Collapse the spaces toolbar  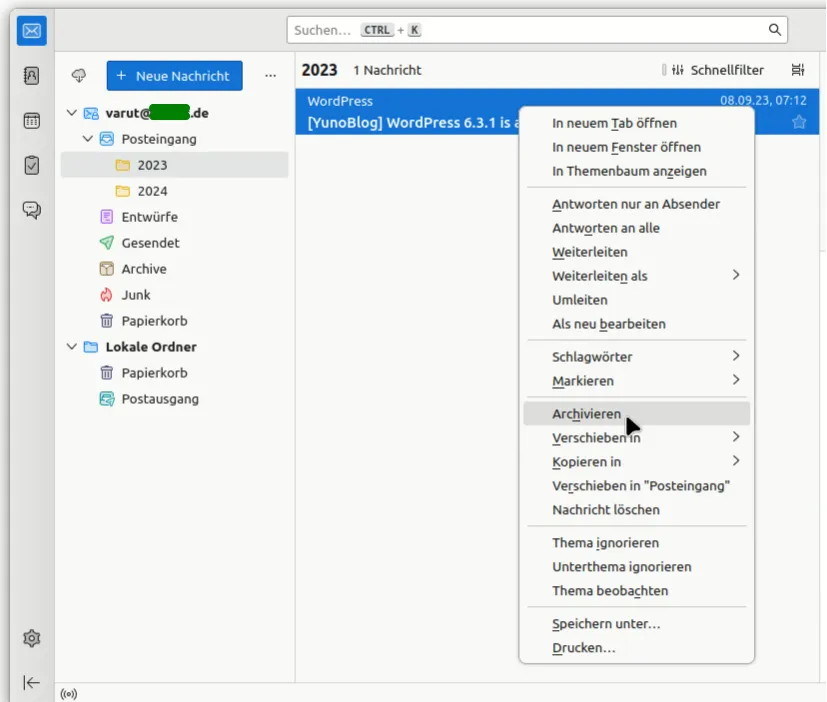pos(31,682)
